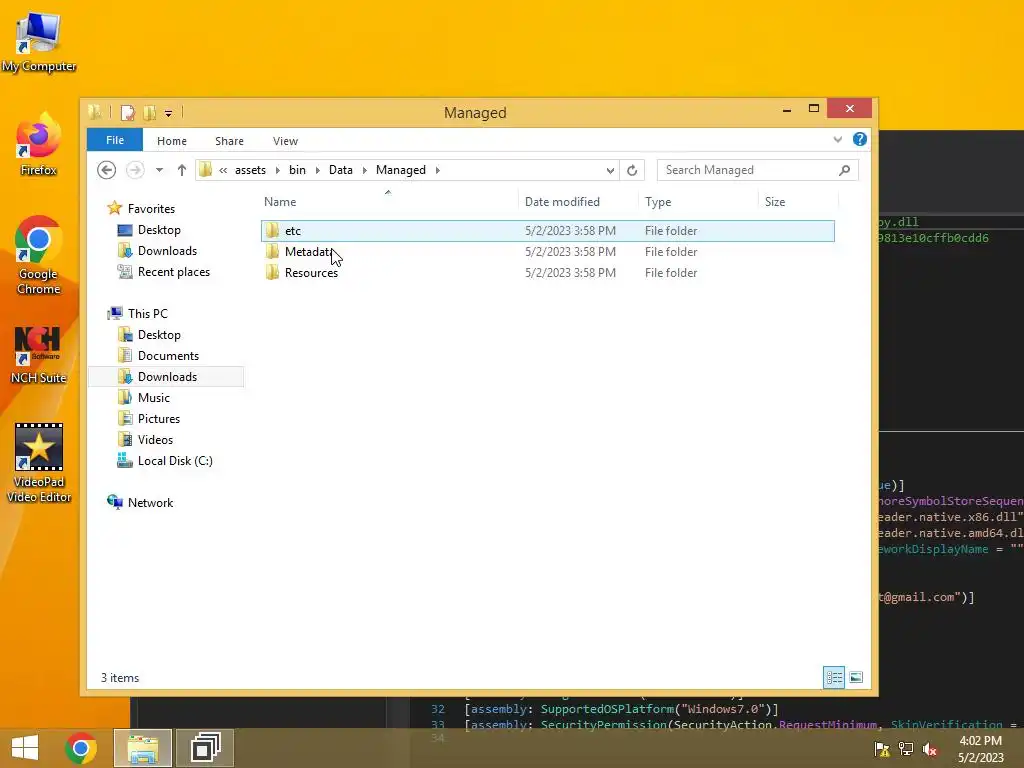Switch to large icons view layout

click(x=856, y=677)
